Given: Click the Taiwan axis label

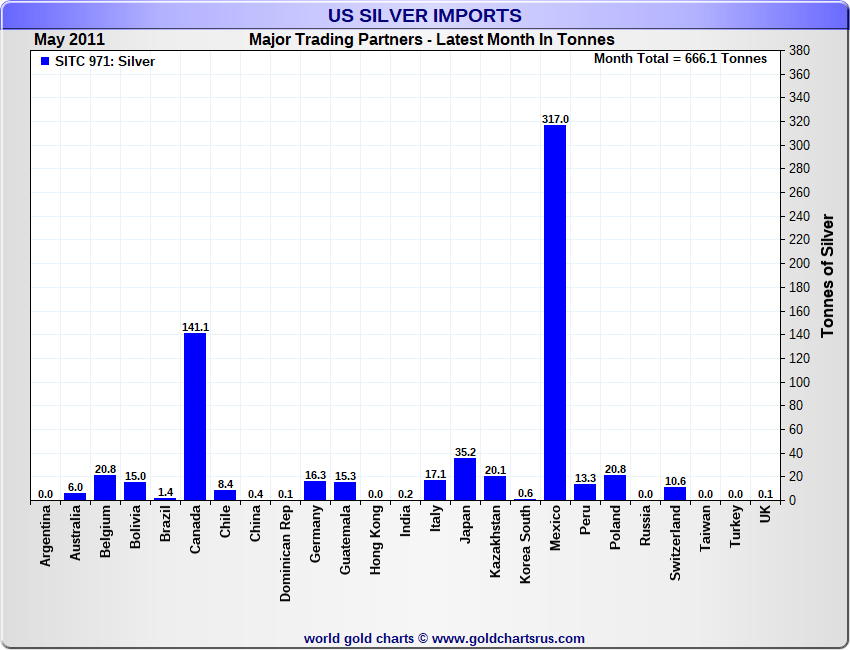Looking at the screenshot, I should click(x=705, y=528).
